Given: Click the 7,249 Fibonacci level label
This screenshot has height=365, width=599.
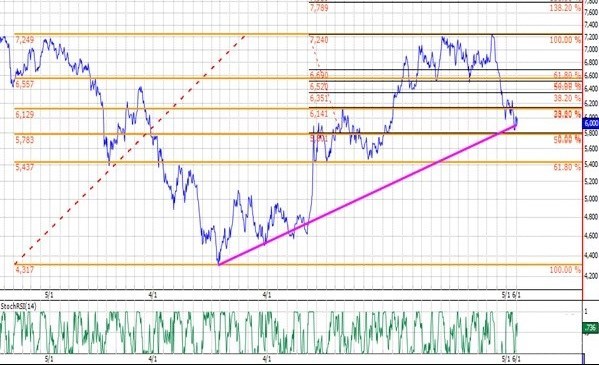Looking at the screenshot, I should [24, 40].
